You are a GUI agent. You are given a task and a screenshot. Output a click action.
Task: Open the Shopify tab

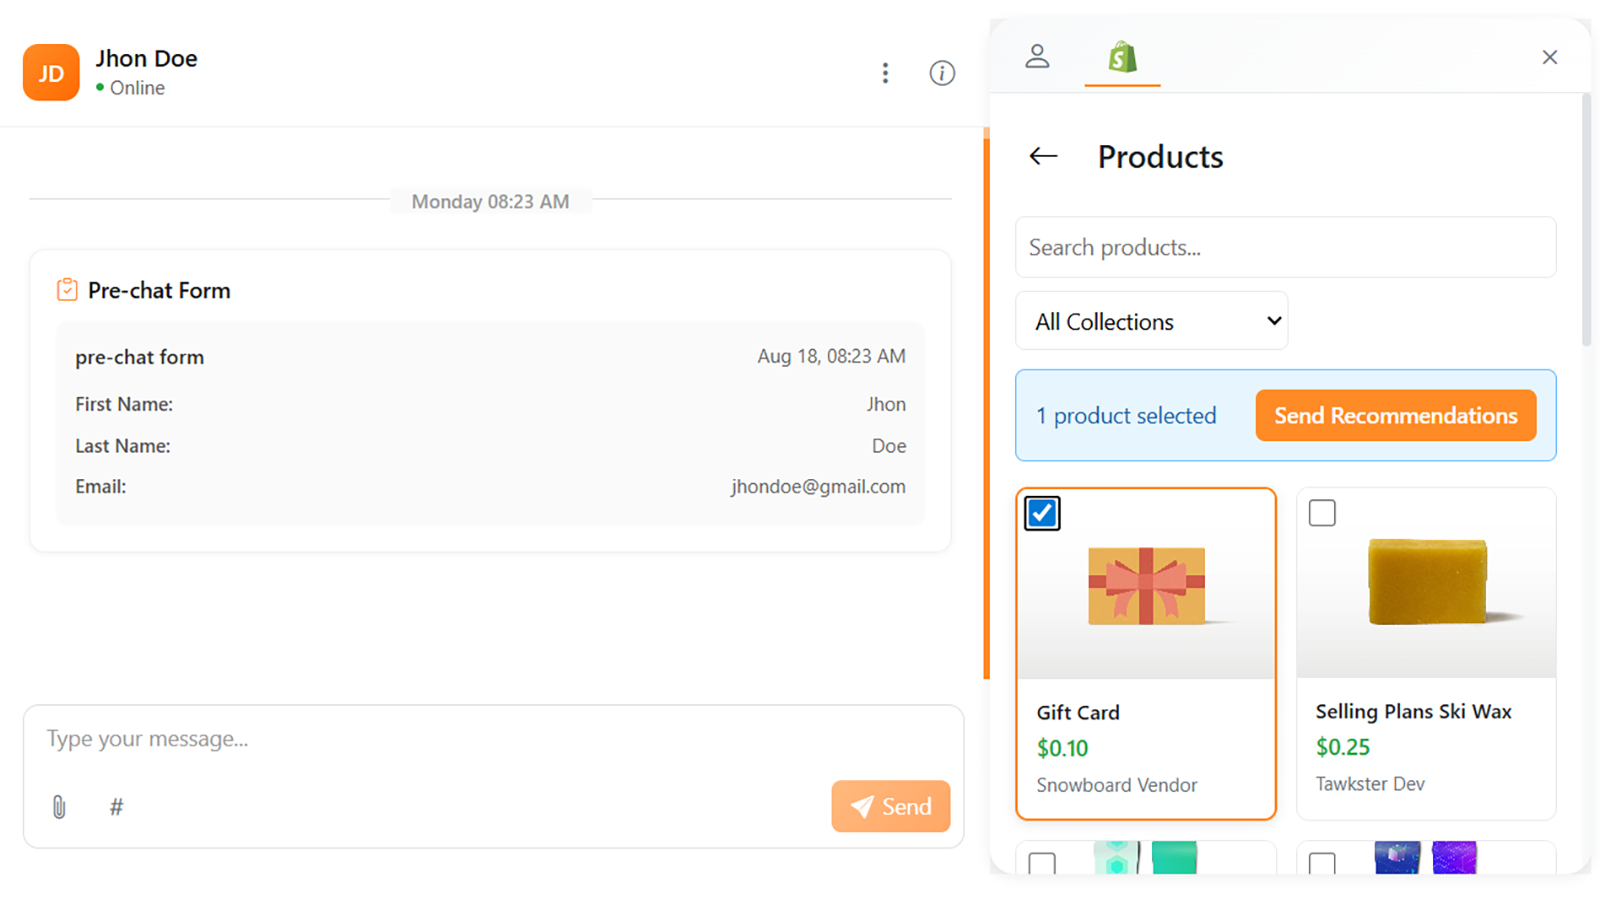tap(1122, 58)
